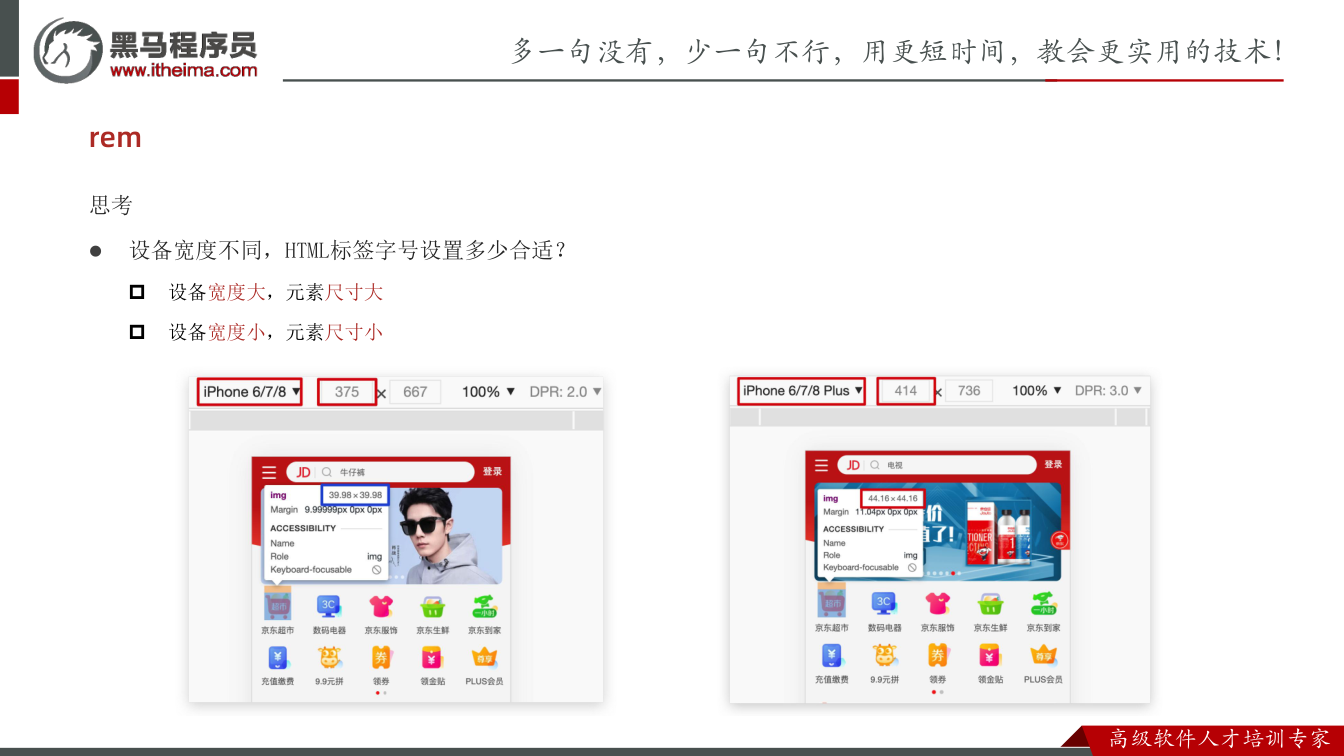Tap 9.9元拼 icon in the 414-wide preview
This screenshot has height=756, width=1344.
(x=884, y=656)
